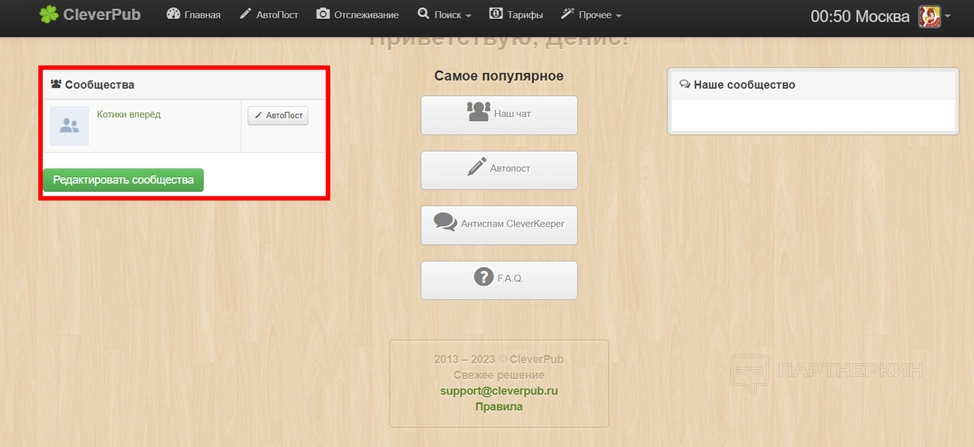Expand the Поиск dropdown menu

click(444, 14)
